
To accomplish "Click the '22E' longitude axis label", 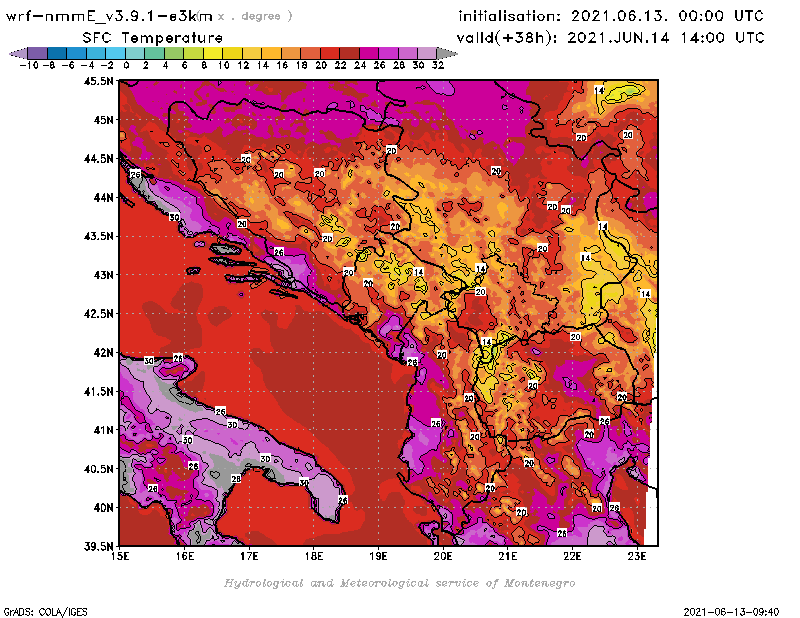I will tap(572, 556).
